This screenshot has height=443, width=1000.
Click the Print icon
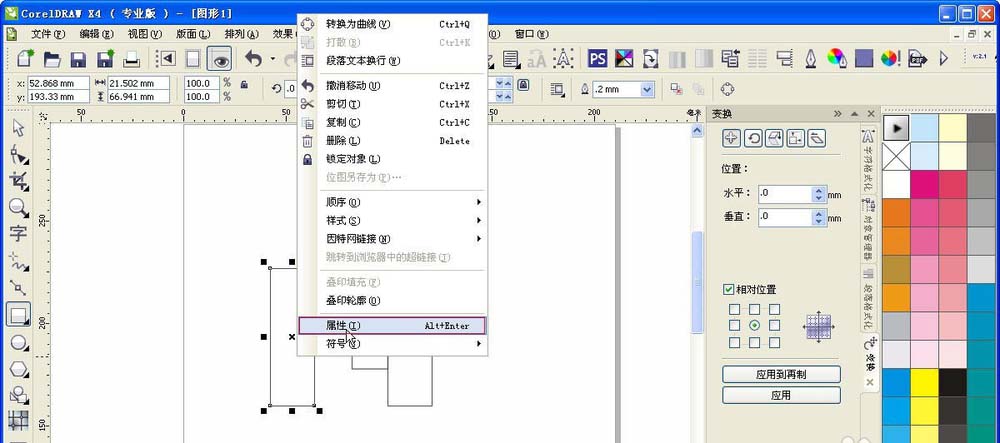tap(131, 60)
